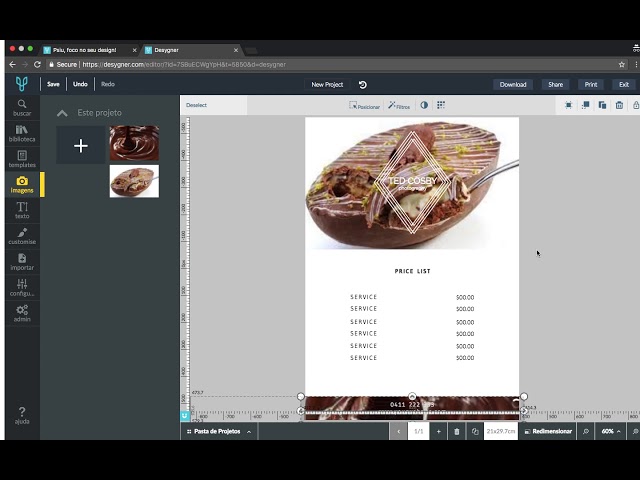Open the buscar search panel
The image size is (640, 480).
(x=22, y=107)
